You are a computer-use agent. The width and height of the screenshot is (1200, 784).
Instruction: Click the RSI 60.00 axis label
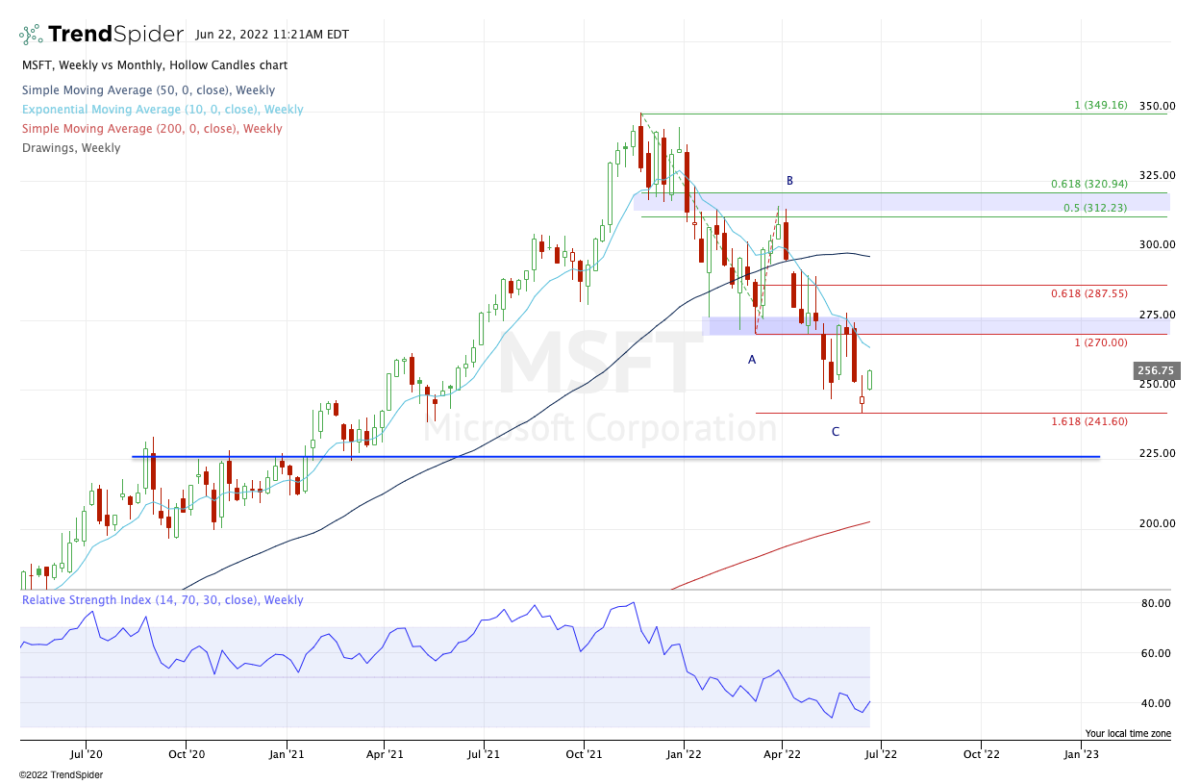1156,653
